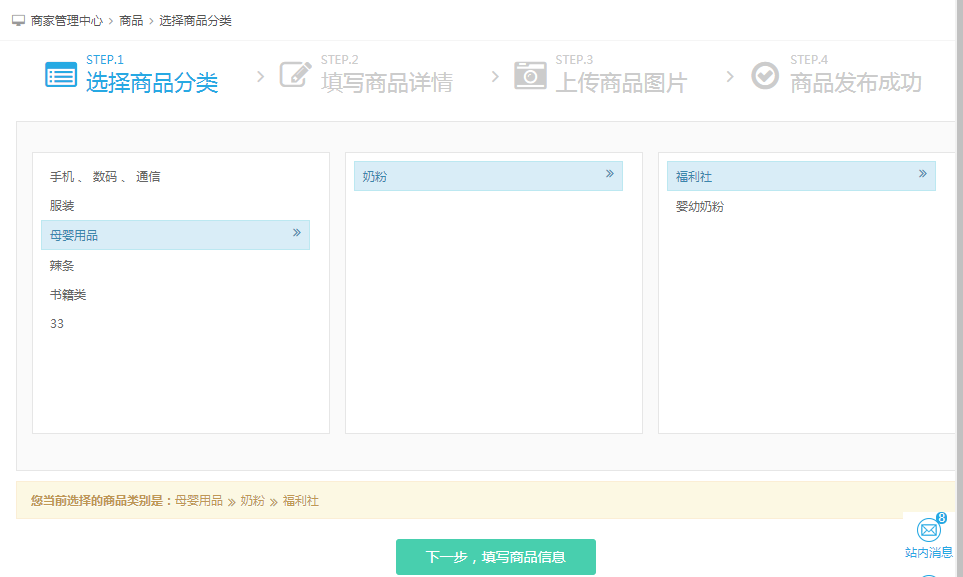Click the camera icon for STEP.3

point(530,75)
